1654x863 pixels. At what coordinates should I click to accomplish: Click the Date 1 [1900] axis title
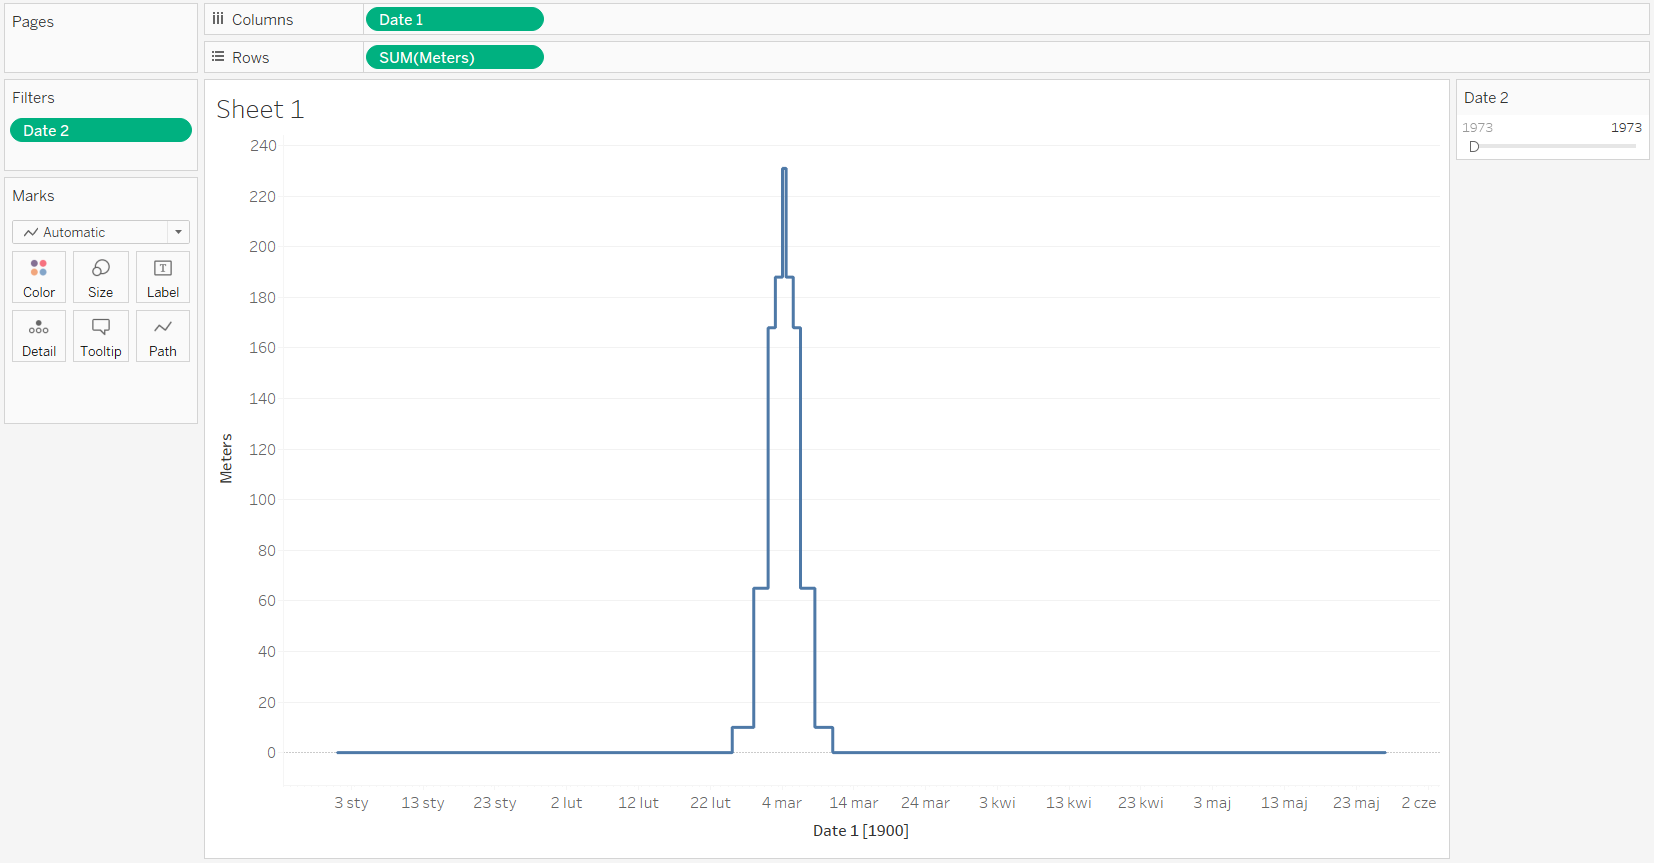(x=860, y=830)
